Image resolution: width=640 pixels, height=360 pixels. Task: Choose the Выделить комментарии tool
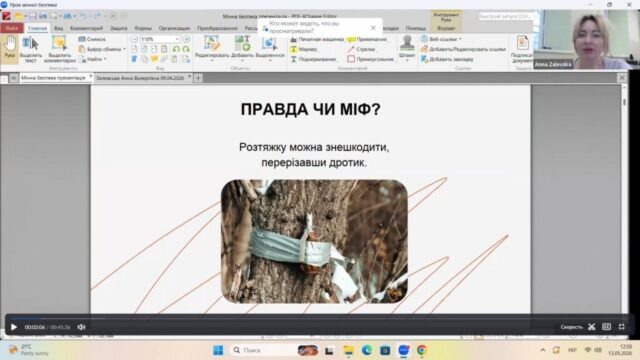[x=60, y=50]
